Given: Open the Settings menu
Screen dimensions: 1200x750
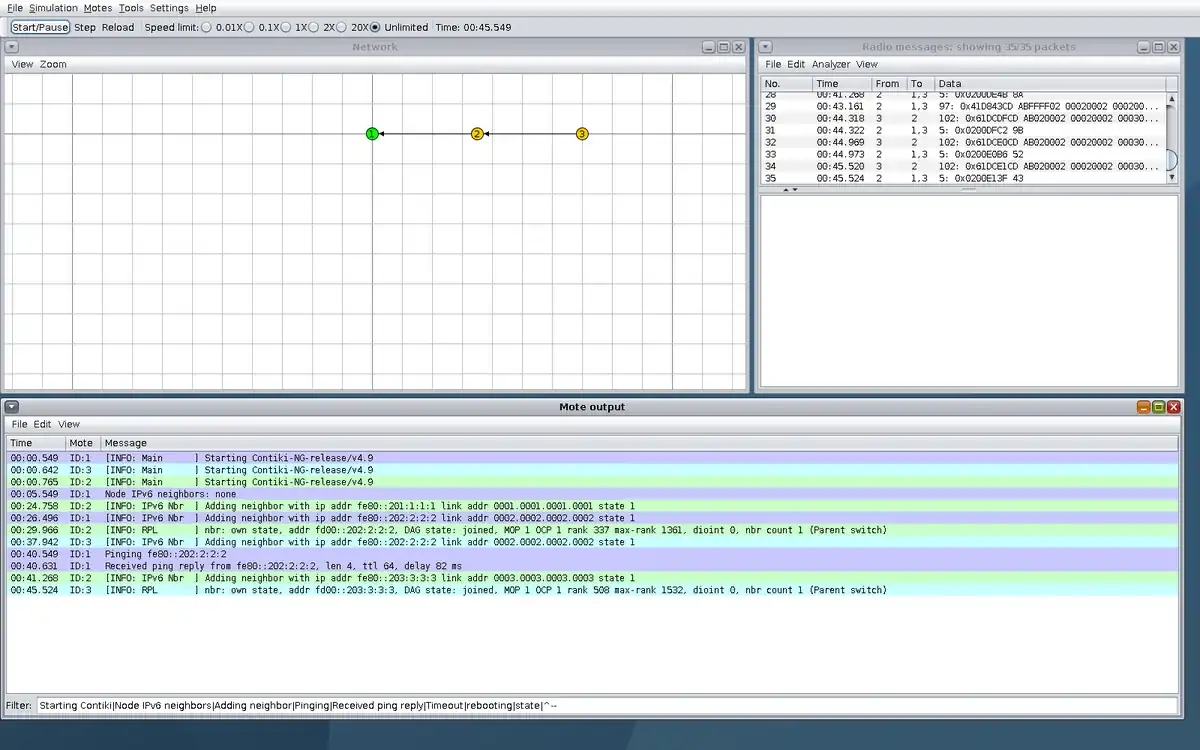Looking at the screenshot, I should [169, 8].
